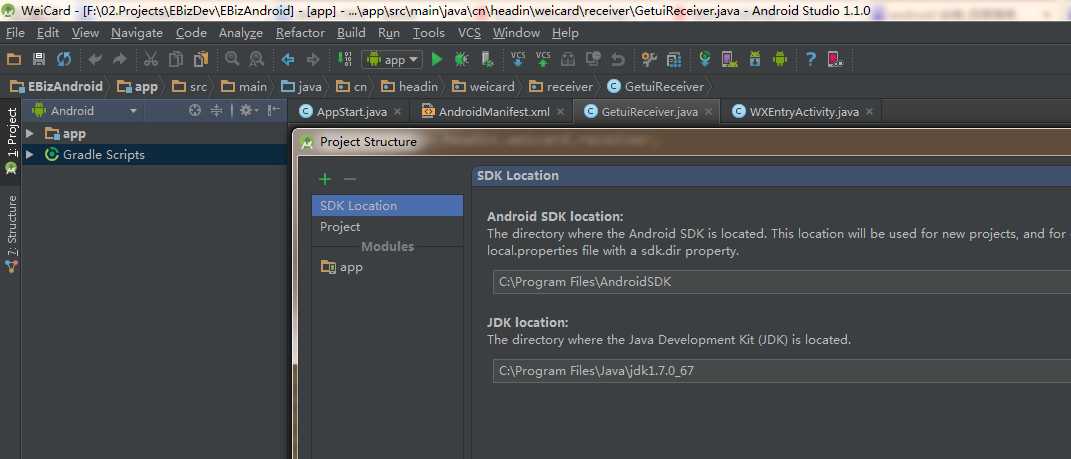
Task: Open the Refactor menu
Action: pos(300,33)
